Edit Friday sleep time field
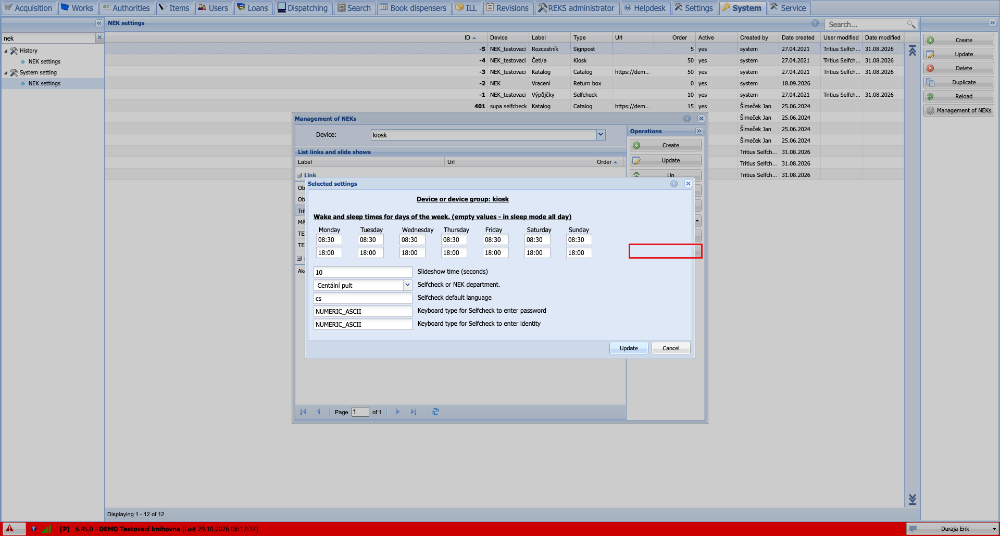Image resolution: width=1000 pixels, height=536 pixels. (x=496, y=253)
